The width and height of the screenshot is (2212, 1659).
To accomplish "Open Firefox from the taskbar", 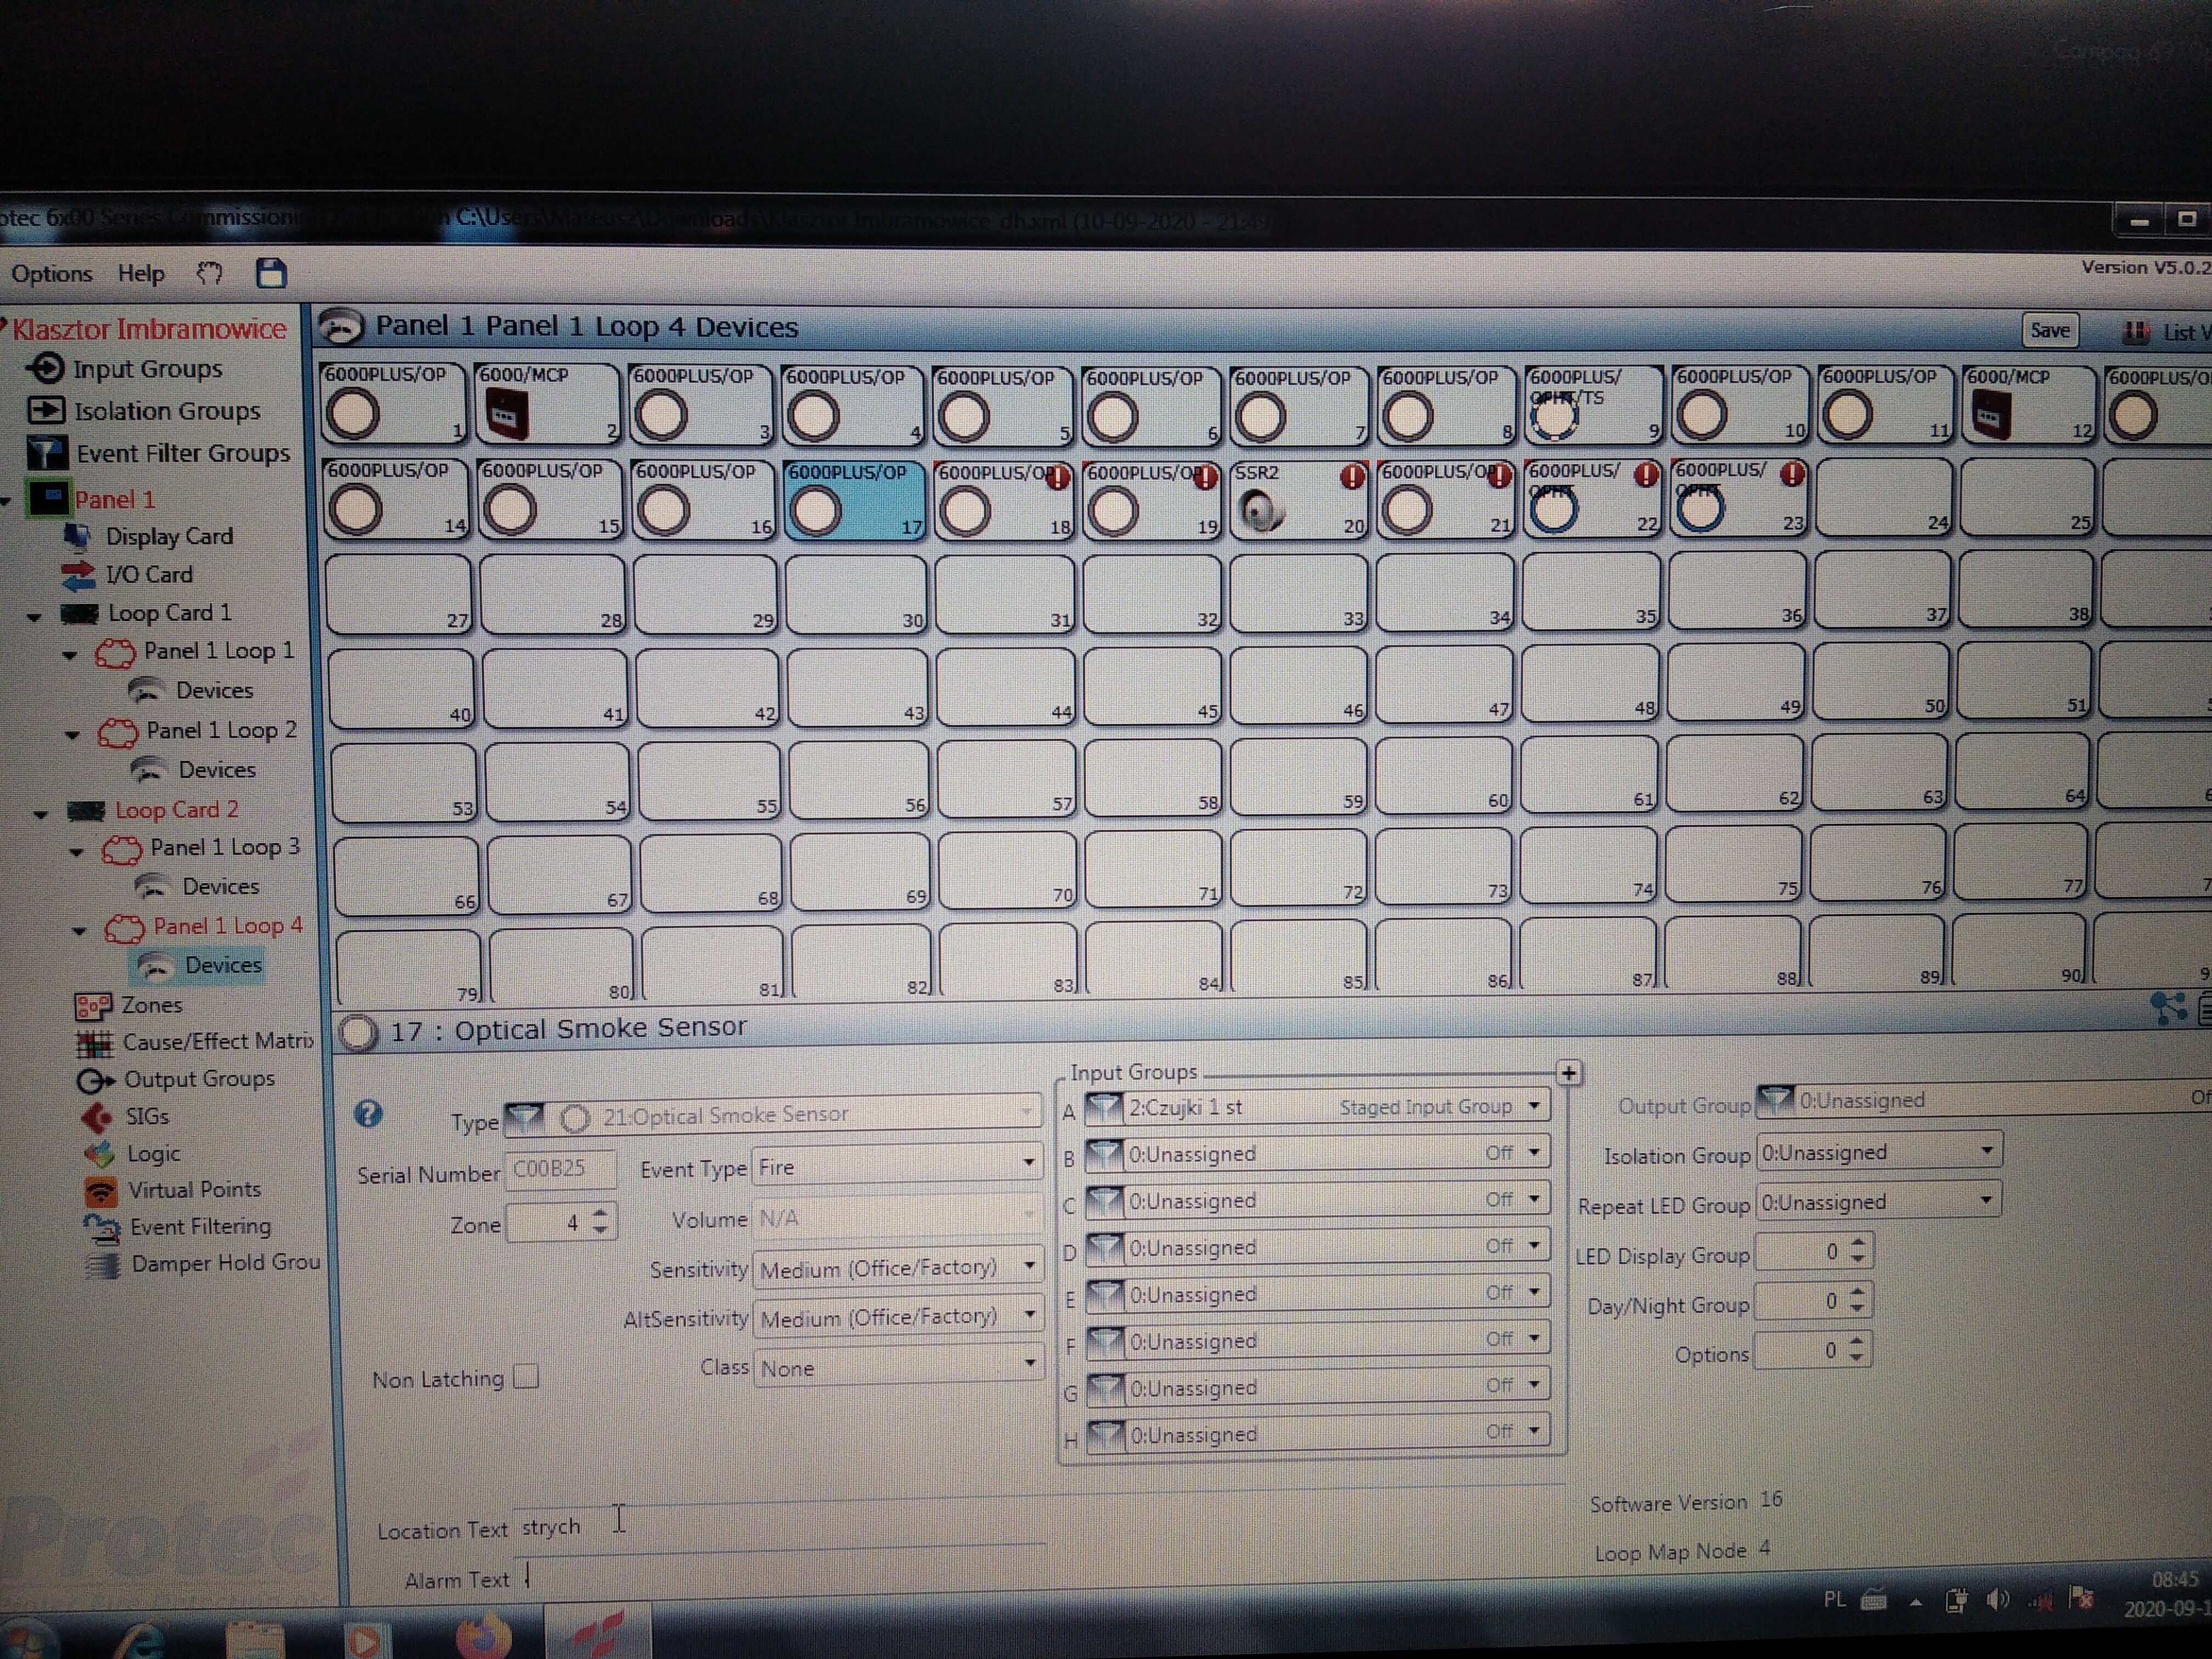I will click(483, 1636).
